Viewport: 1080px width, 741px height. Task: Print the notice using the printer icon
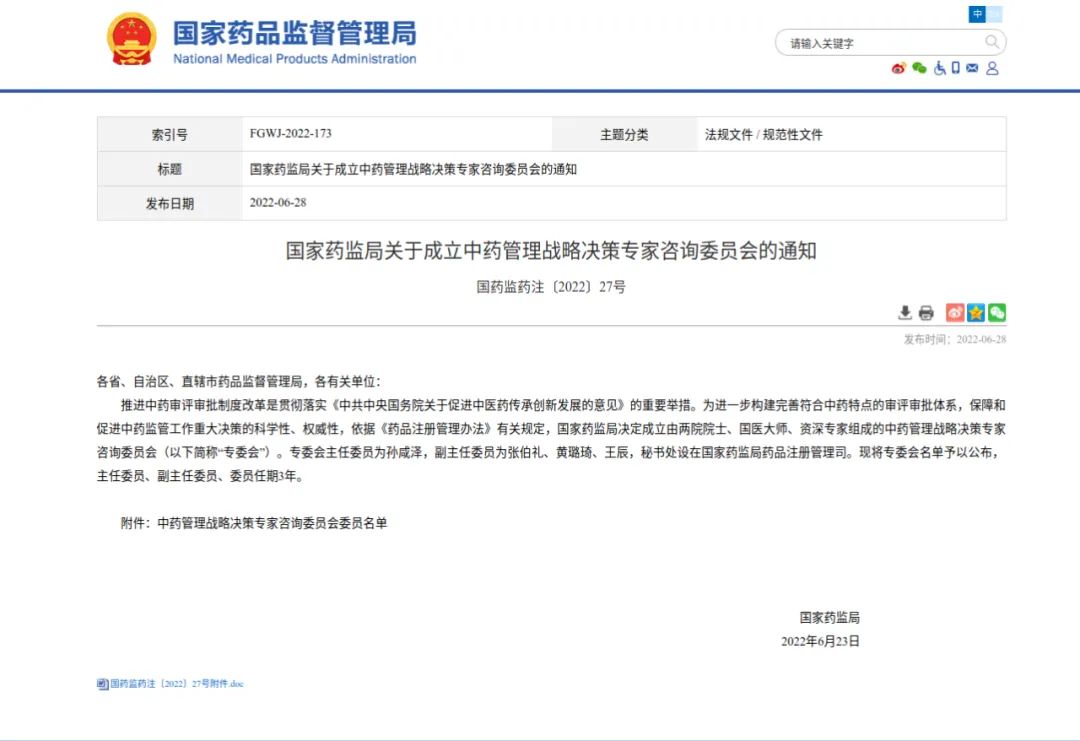pos(926,313)
